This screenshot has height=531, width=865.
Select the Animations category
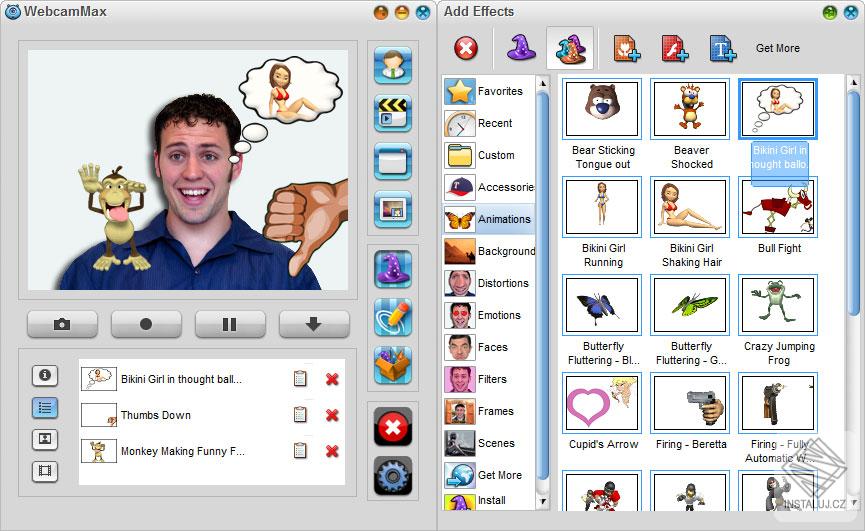[488, 219]
